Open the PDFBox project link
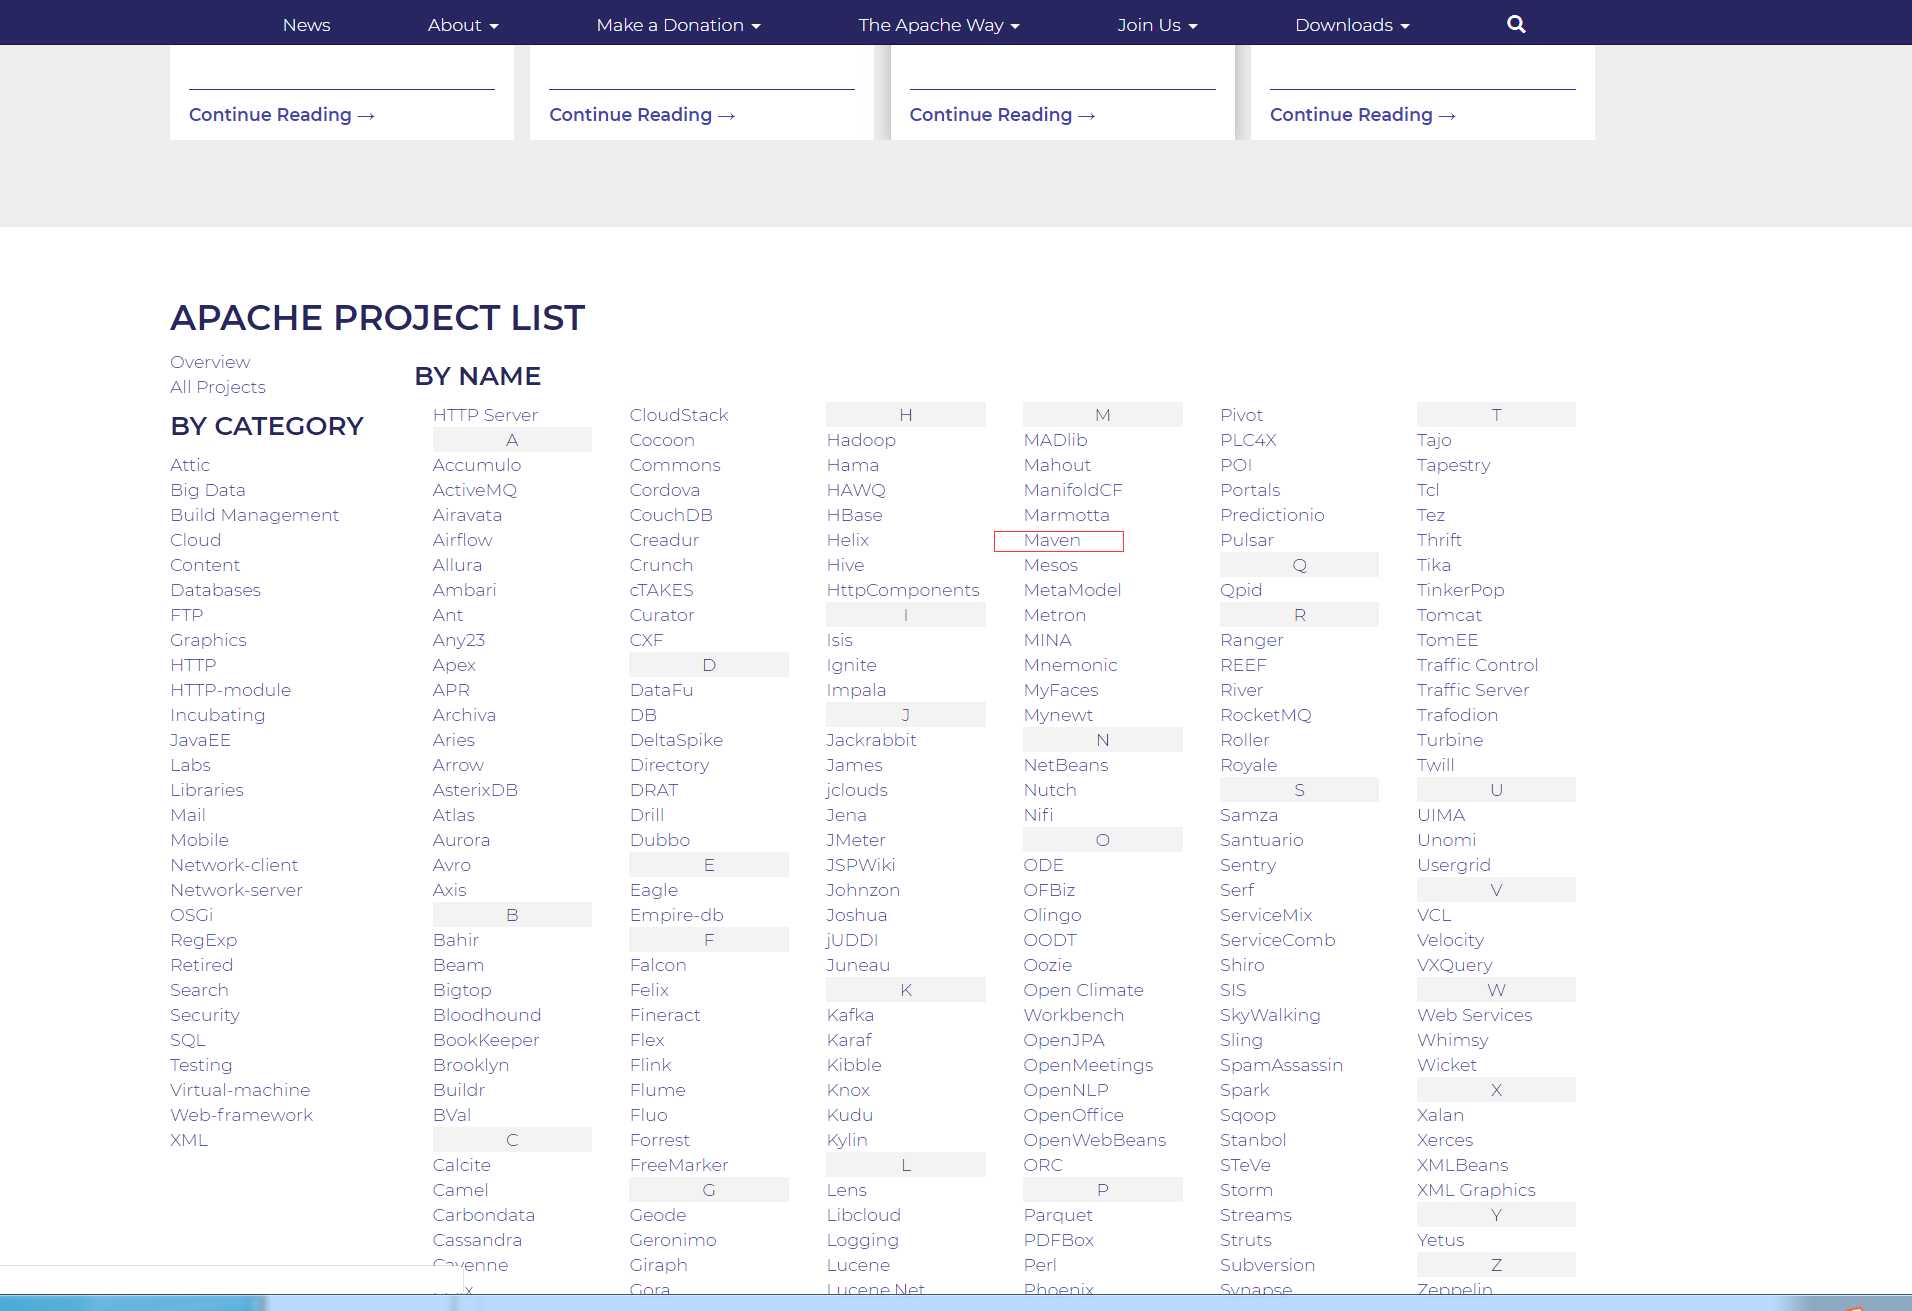This screenshot has height=1311, width=1912. pyautogui.click(x=1059, y=1240)
